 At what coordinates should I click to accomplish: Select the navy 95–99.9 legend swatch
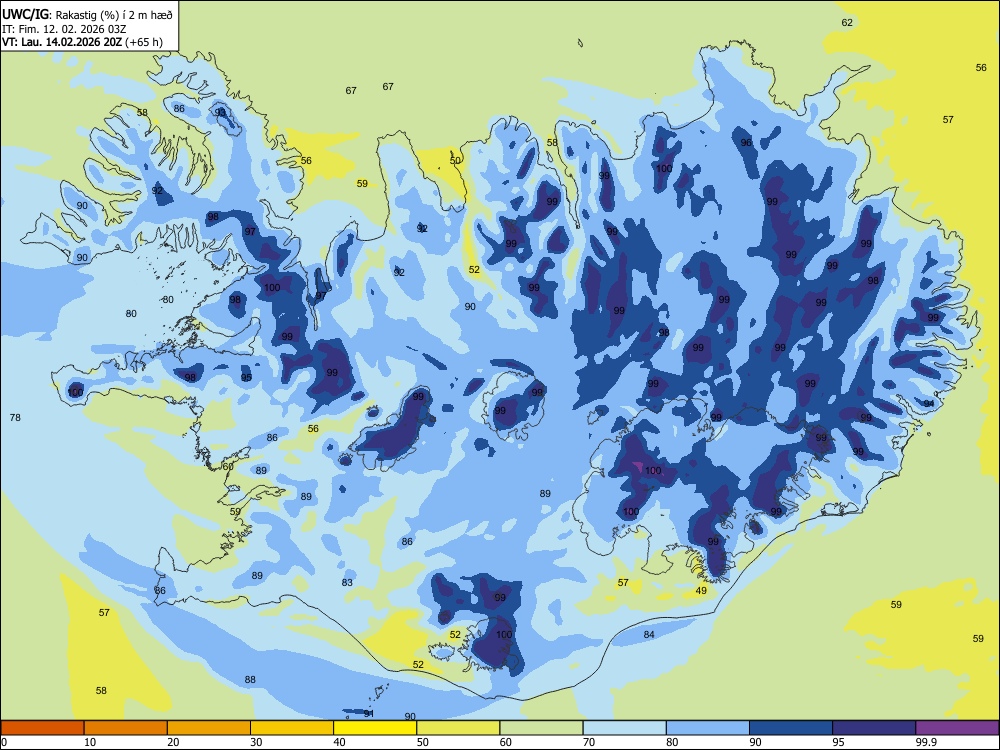coord(874,728)
